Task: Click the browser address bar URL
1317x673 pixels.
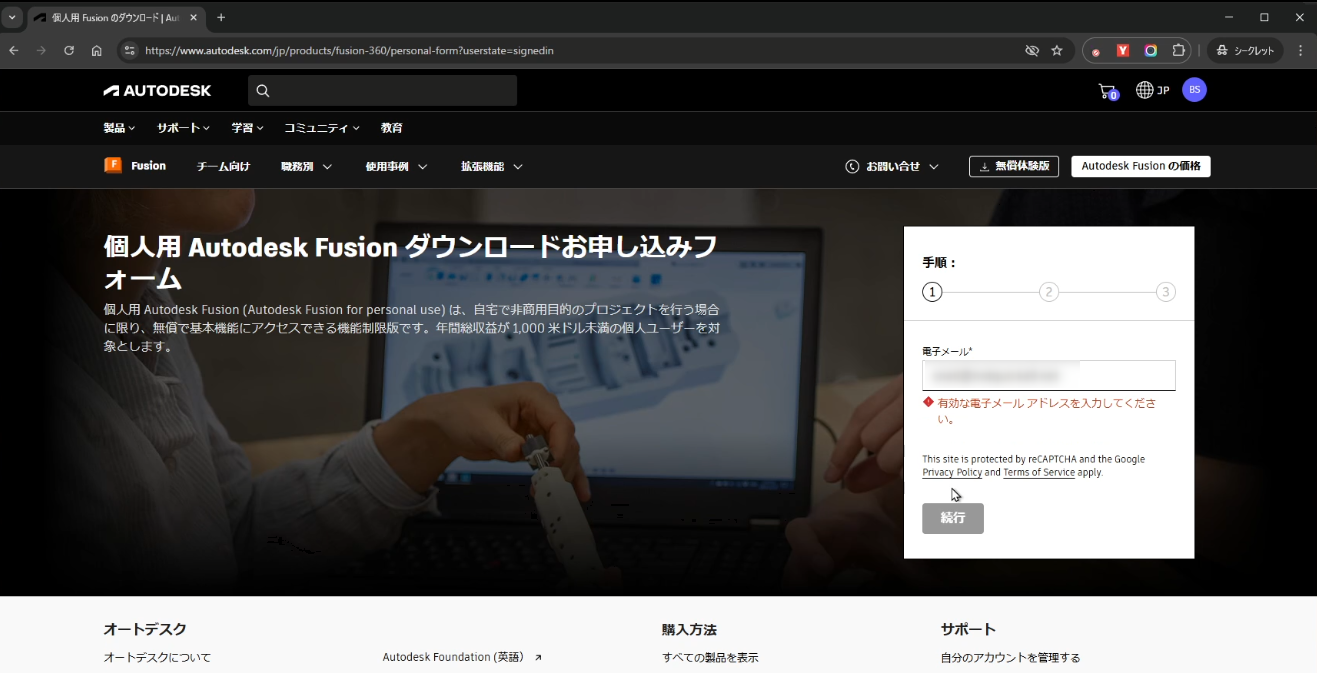Action: click(x=349, y=50)
